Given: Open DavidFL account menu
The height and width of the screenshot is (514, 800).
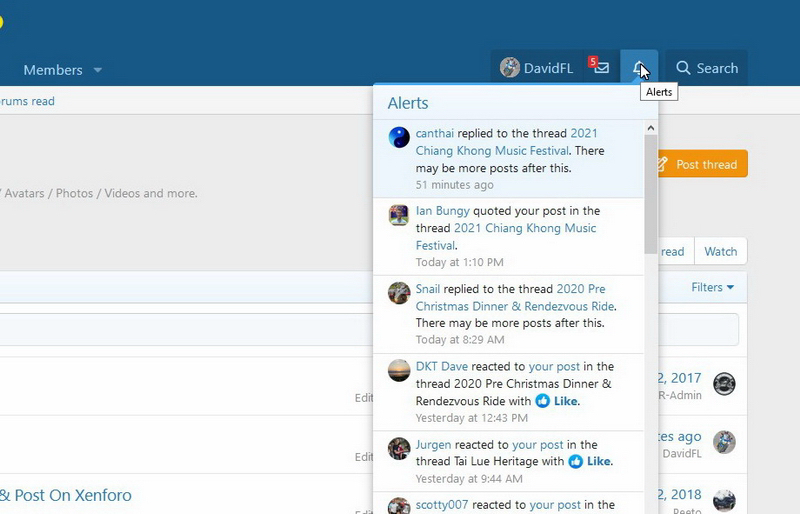Looking at the screenshot, I should click(536, 68).
